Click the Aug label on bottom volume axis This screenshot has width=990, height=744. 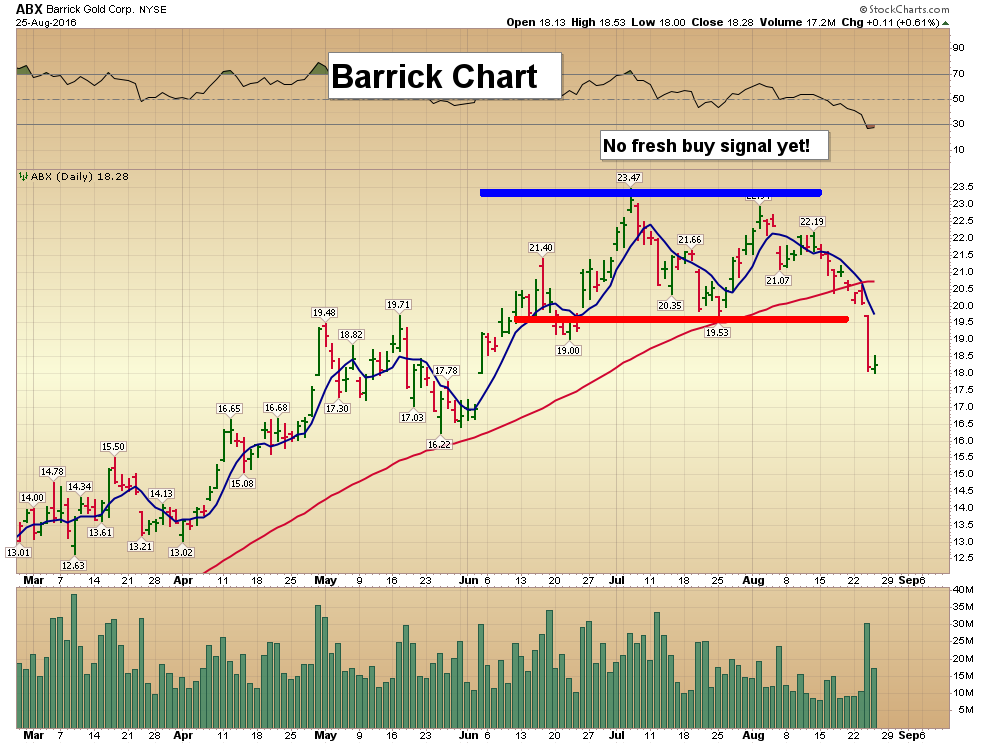click(x=753, y=735)
